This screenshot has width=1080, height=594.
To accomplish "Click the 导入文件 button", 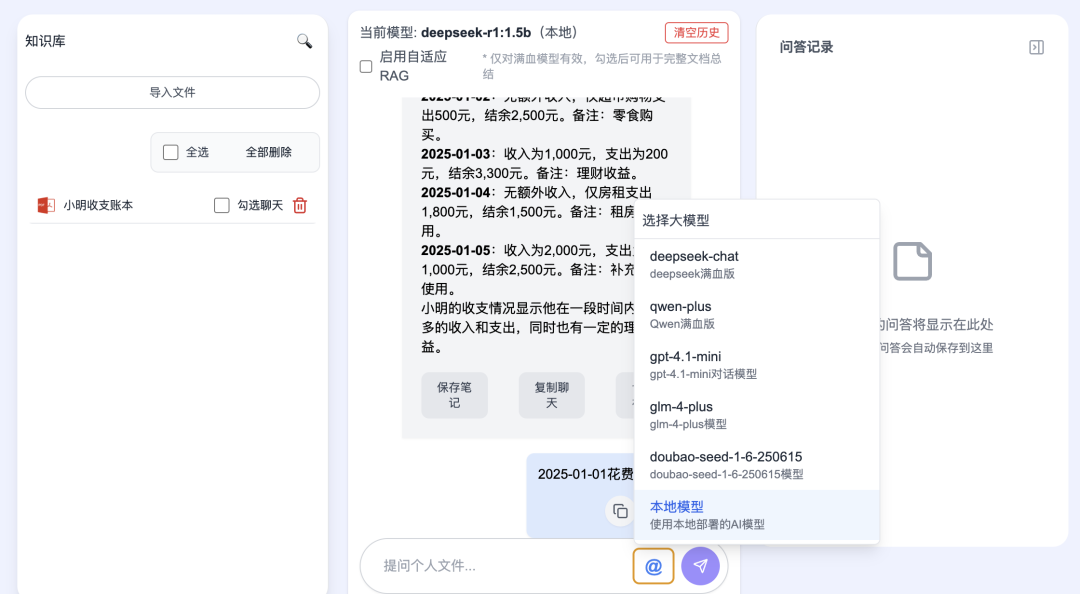I will (x=172, y=92).
